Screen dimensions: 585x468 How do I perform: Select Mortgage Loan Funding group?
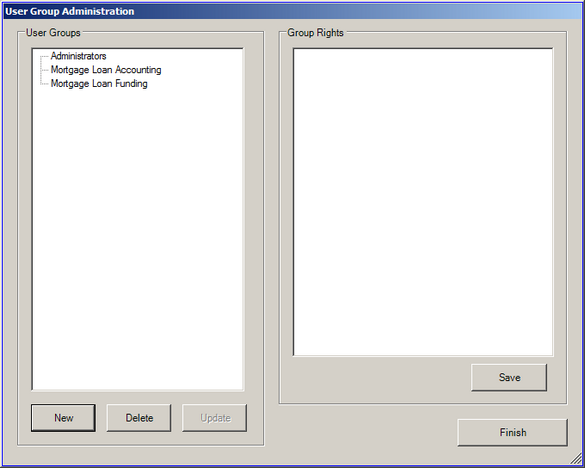coord(99,84)
